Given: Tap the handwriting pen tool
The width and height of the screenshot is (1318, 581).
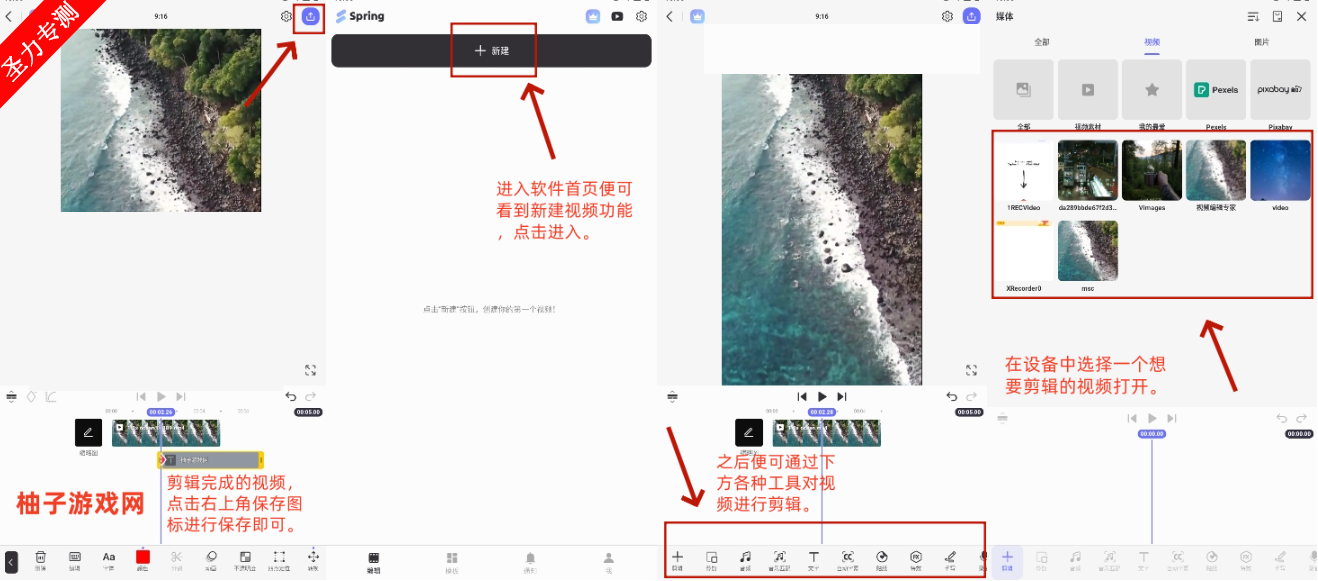Looking at the screenshot, I should [x=950, y=559].
